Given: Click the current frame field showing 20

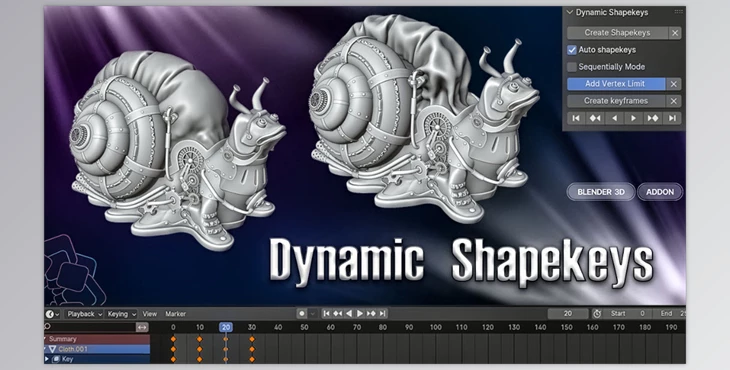Looking at the screenshot, I should (x=568, y=314).
